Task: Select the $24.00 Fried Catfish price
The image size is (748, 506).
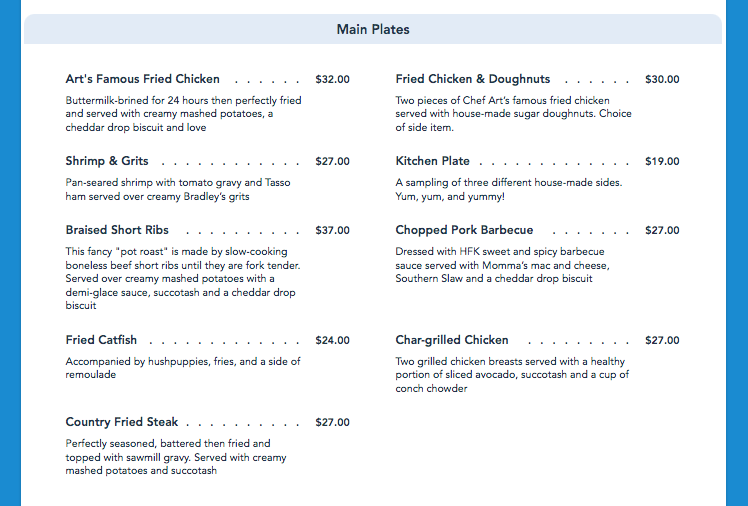Action: pos(332,340)
